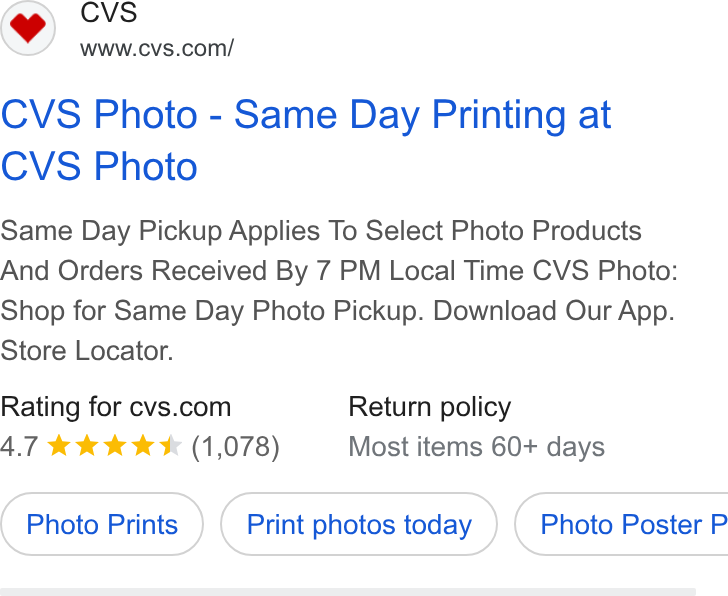
Task: Click the horizontal scrollbar under the chips
Action: pos(348,592)
